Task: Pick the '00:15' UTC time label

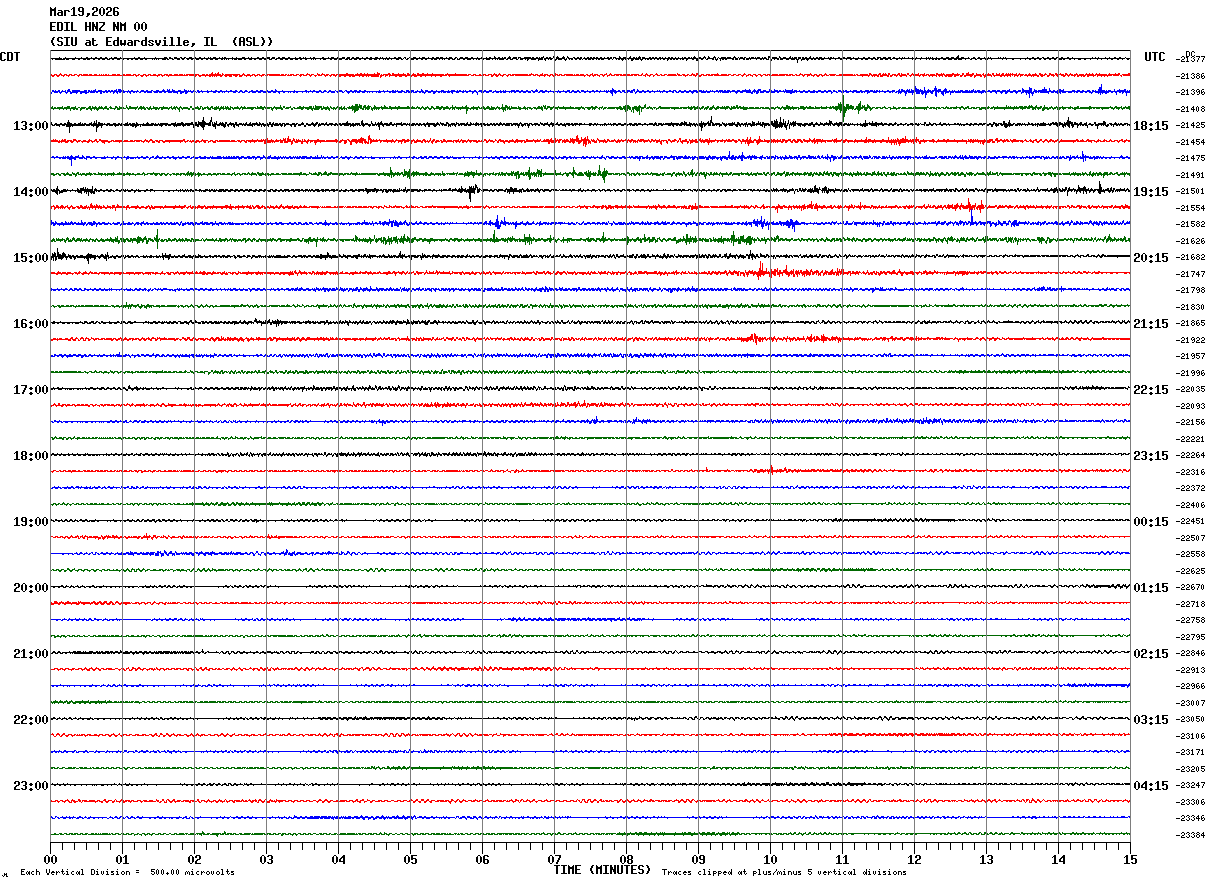Action: [x=1151, y=522]
